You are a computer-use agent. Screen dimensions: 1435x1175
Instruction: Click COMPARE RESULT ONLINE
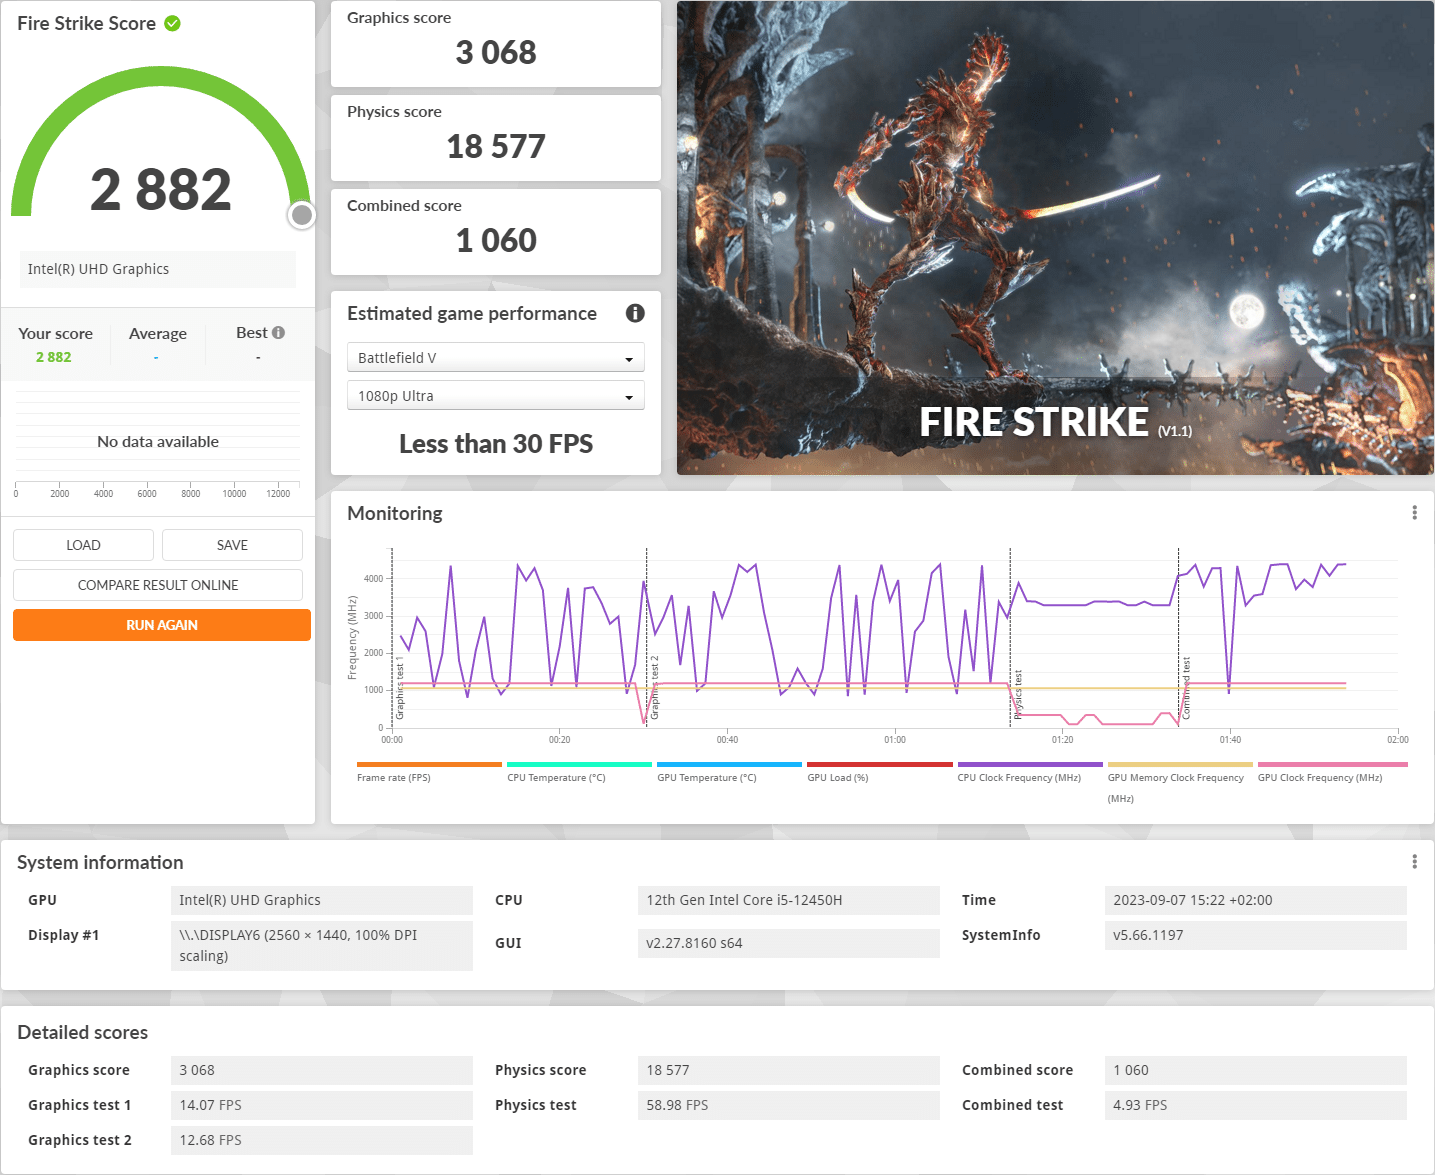click(x=158, y=585)
